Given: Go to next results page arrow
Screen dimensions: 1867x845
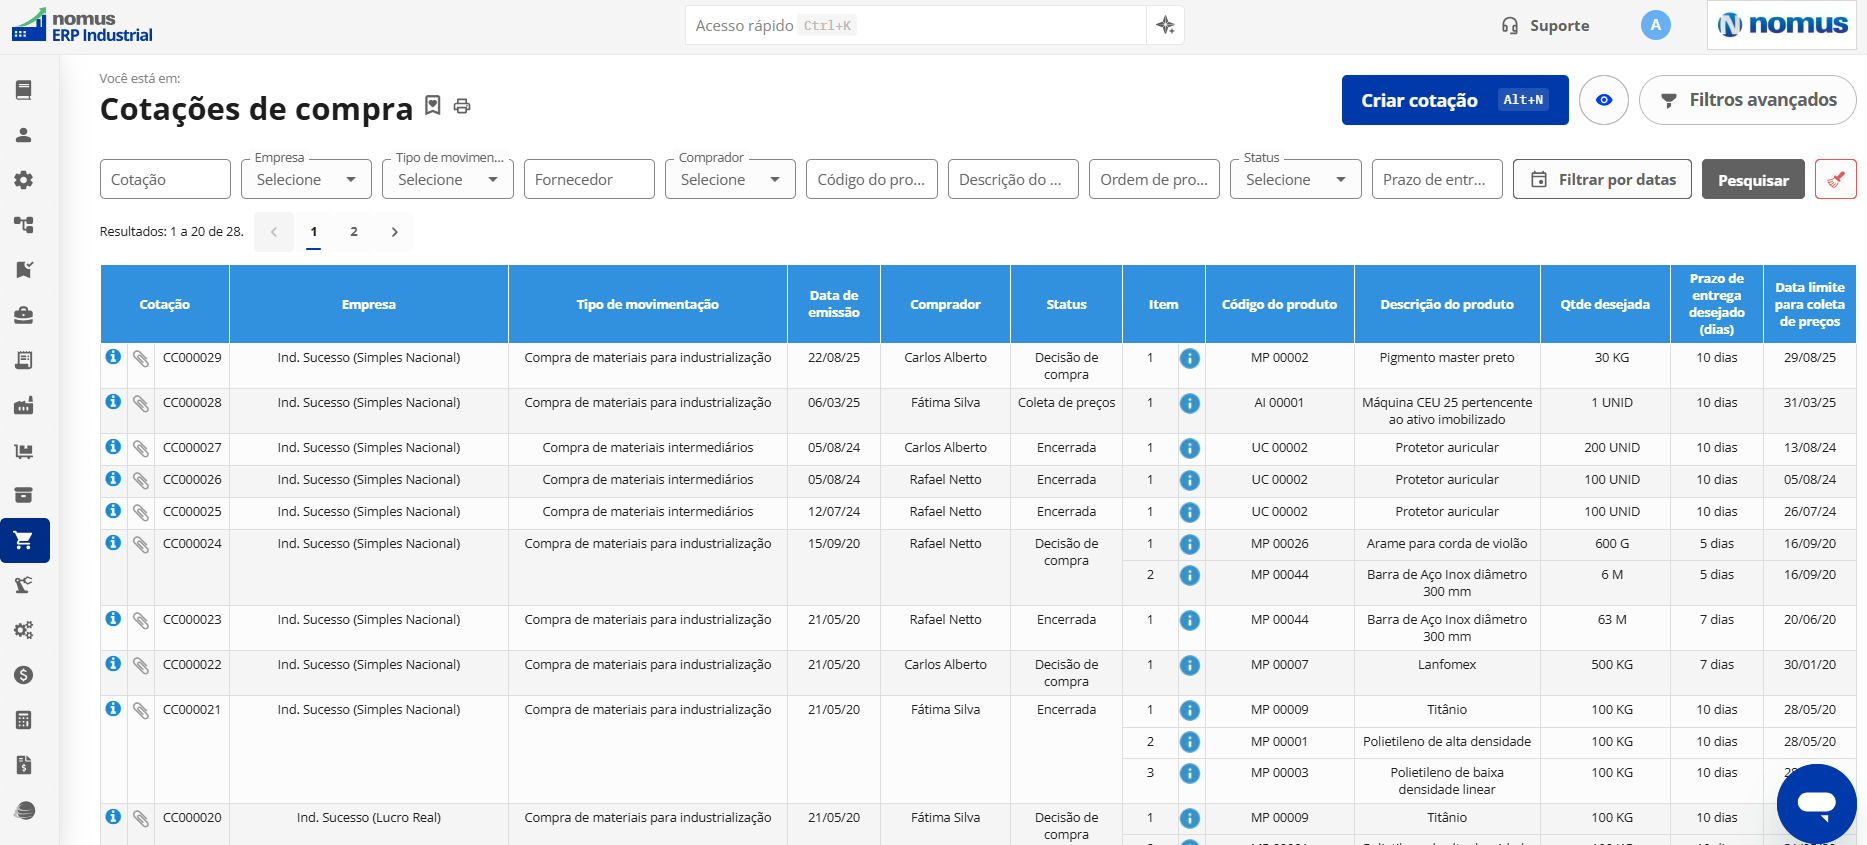Looking at the screenshot, I should click(395, 232).
